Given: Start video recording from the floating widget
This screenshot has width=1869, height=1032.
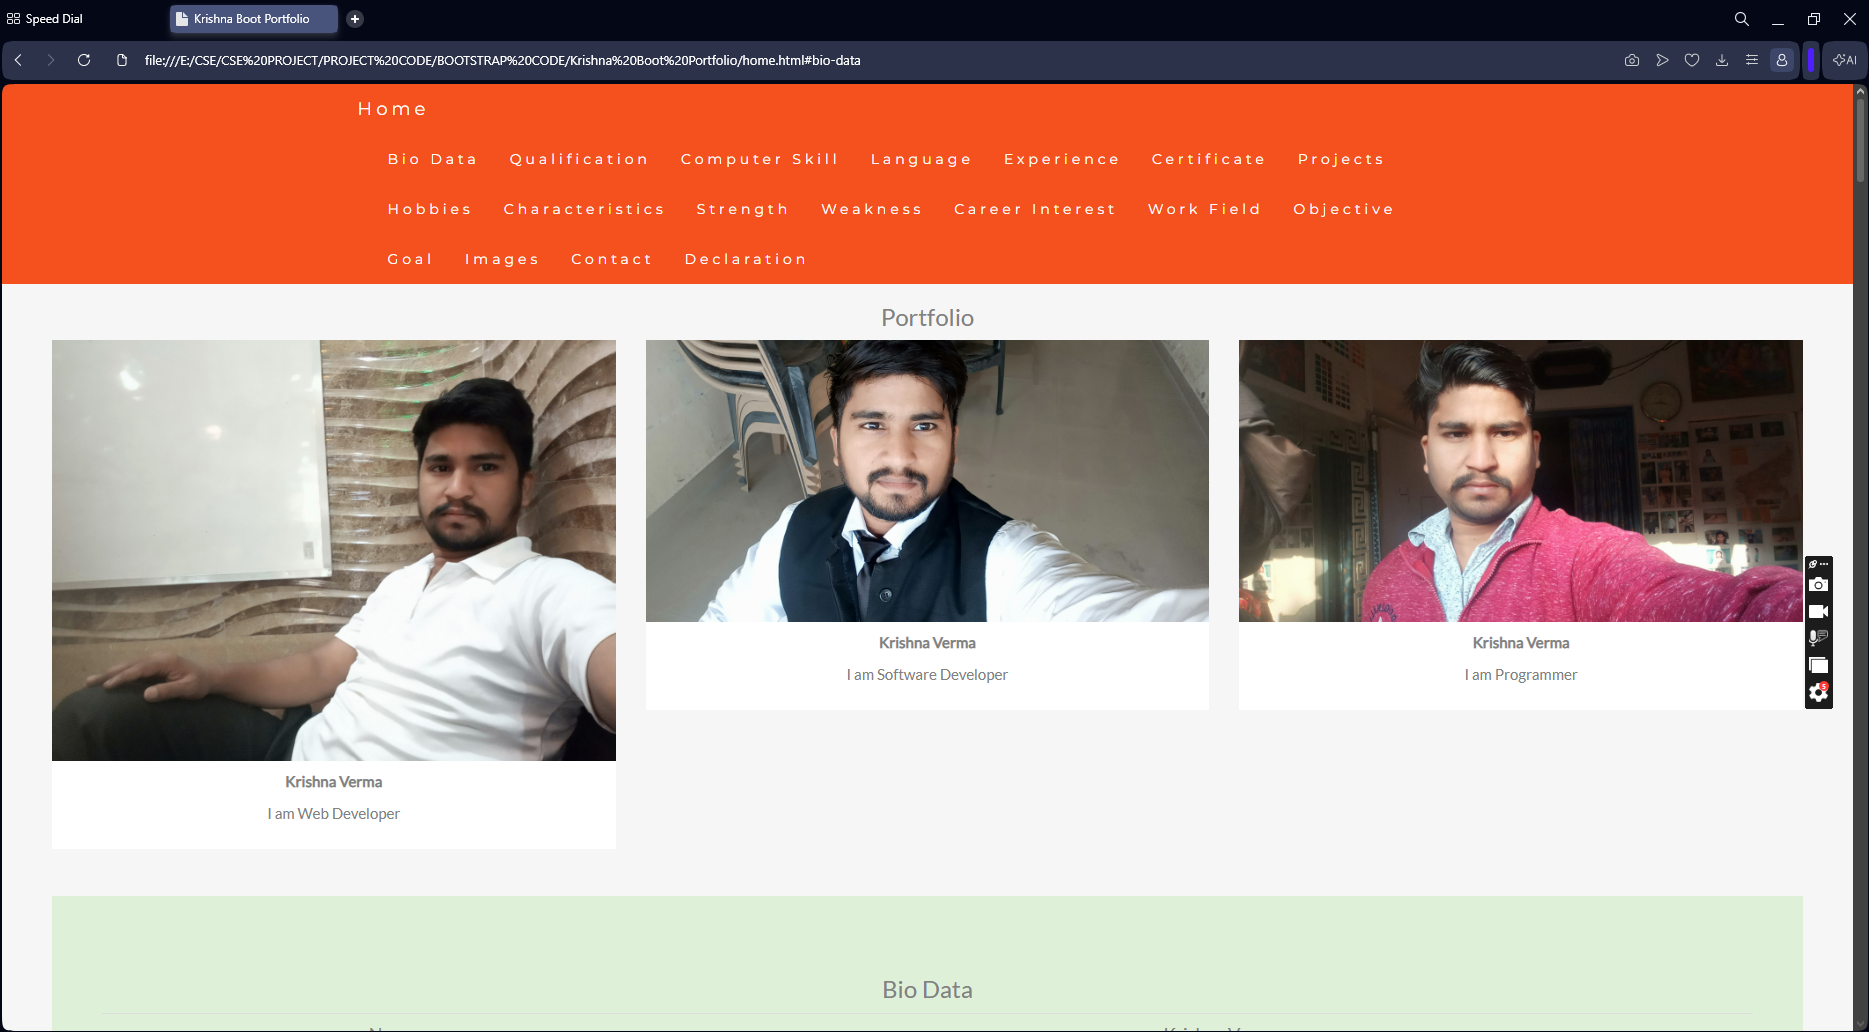Looking at the screenshot, I should click(x=1819, y=611).
